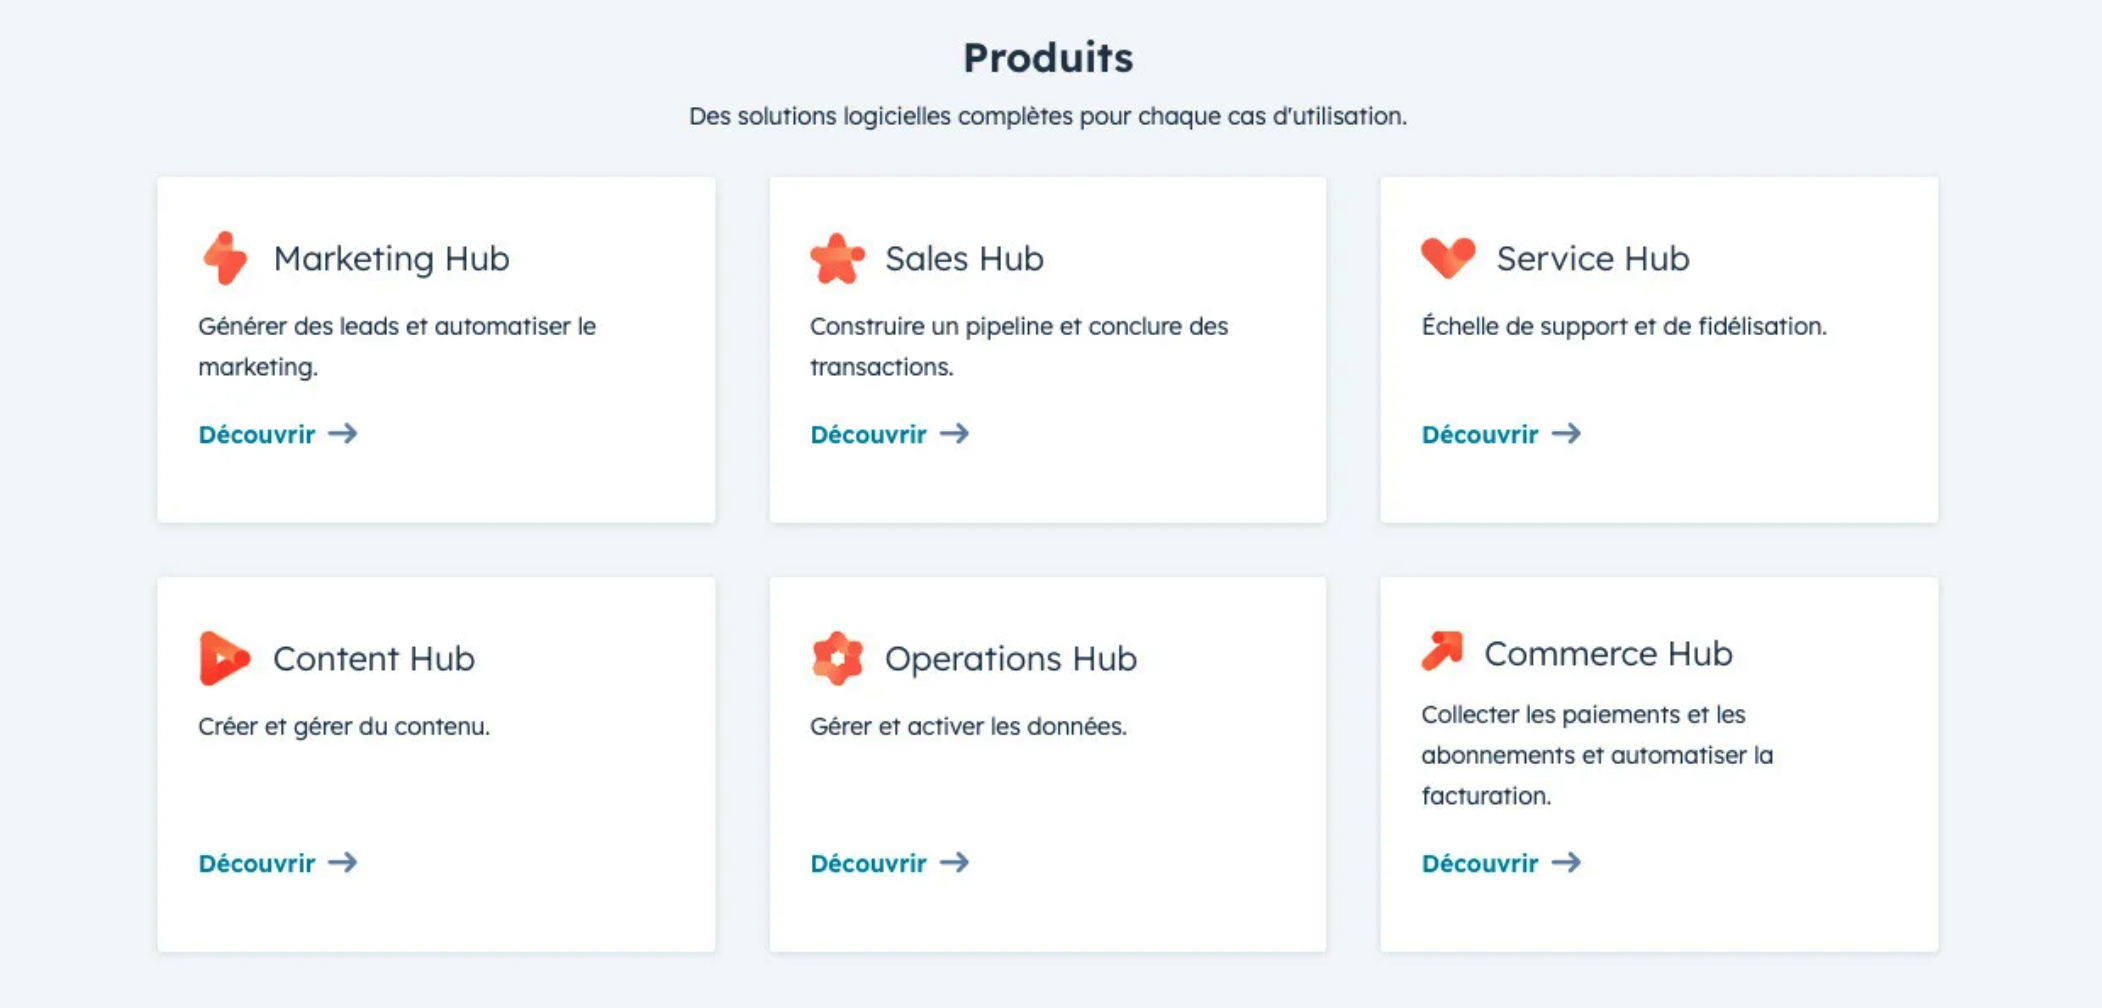Click the Sales Hub star icon
Viewport: 2102px width, 1008px height.
[837, 258]
